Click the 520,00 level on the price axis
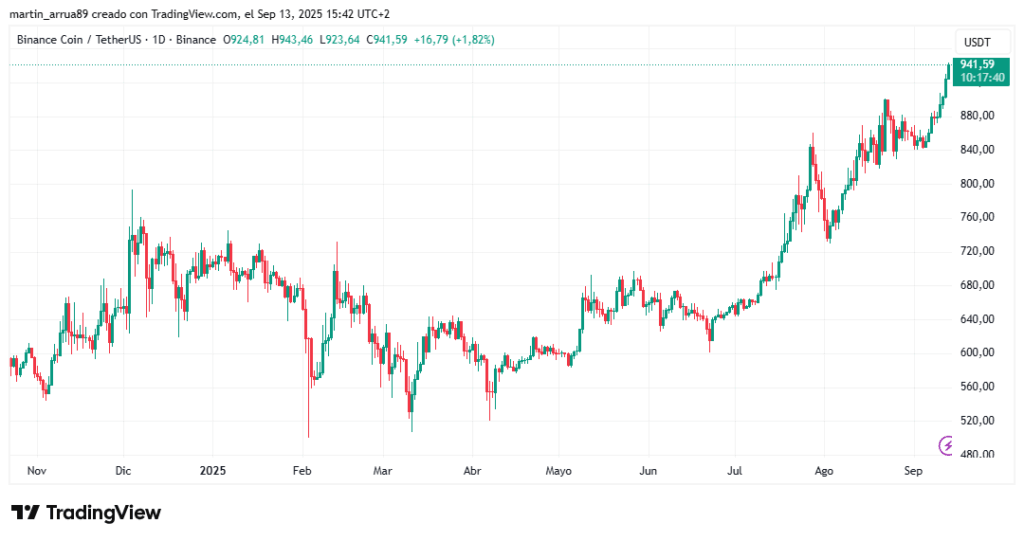The height and width of the screenshot is (541, 1024). [x=976, y=420]
